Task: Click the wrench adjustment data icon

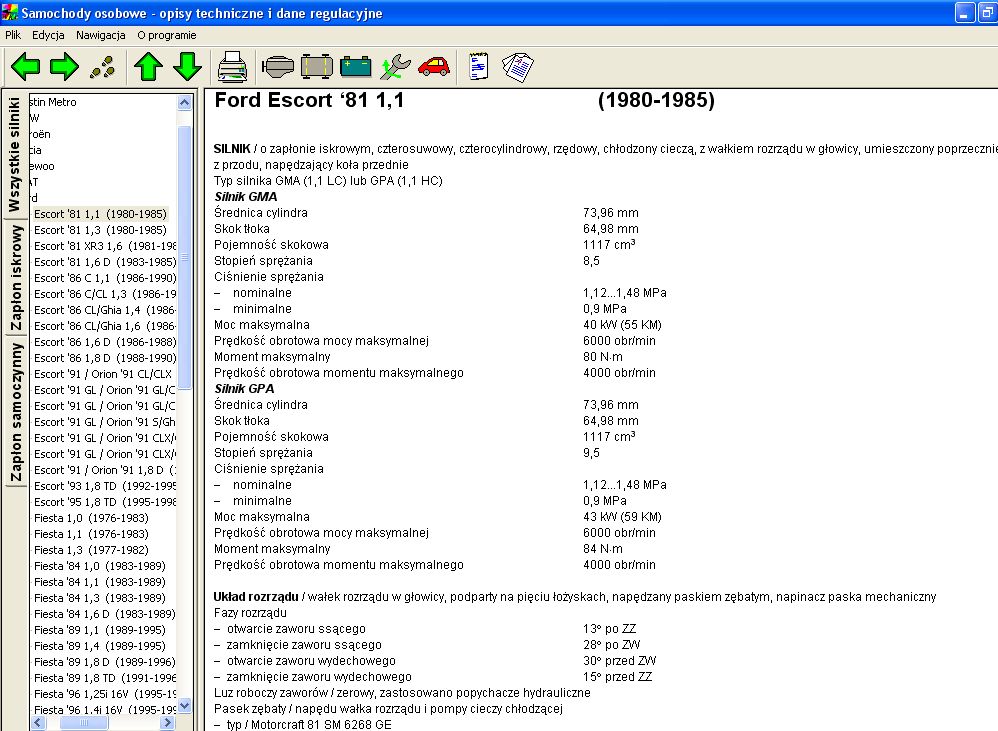Action: click(x=395, y=67)
